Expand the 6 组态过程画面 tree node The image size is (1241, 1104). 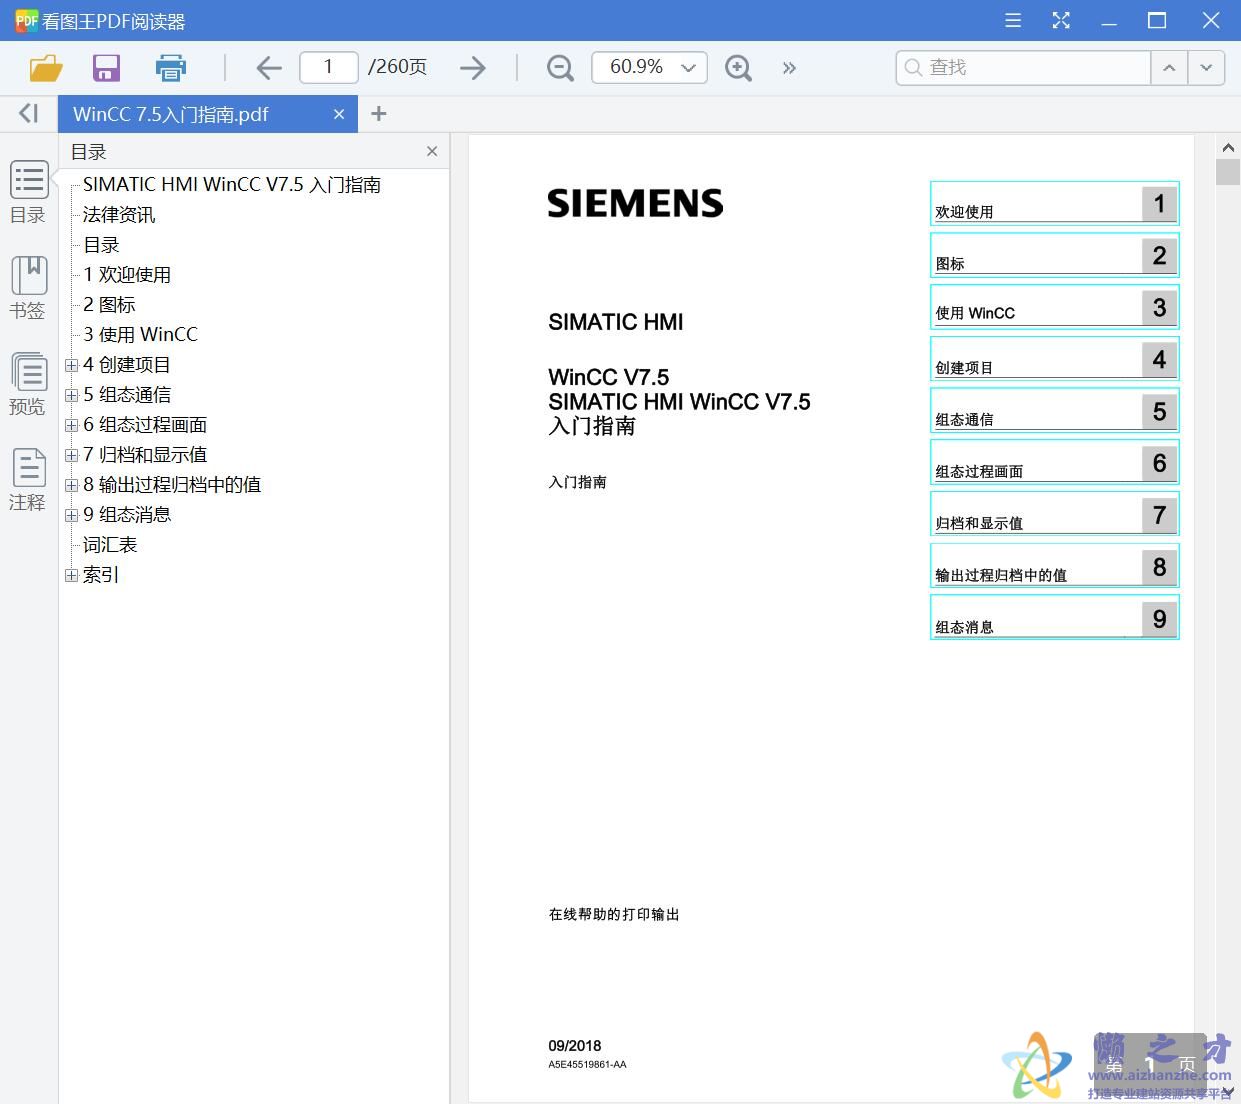(71, 425)
